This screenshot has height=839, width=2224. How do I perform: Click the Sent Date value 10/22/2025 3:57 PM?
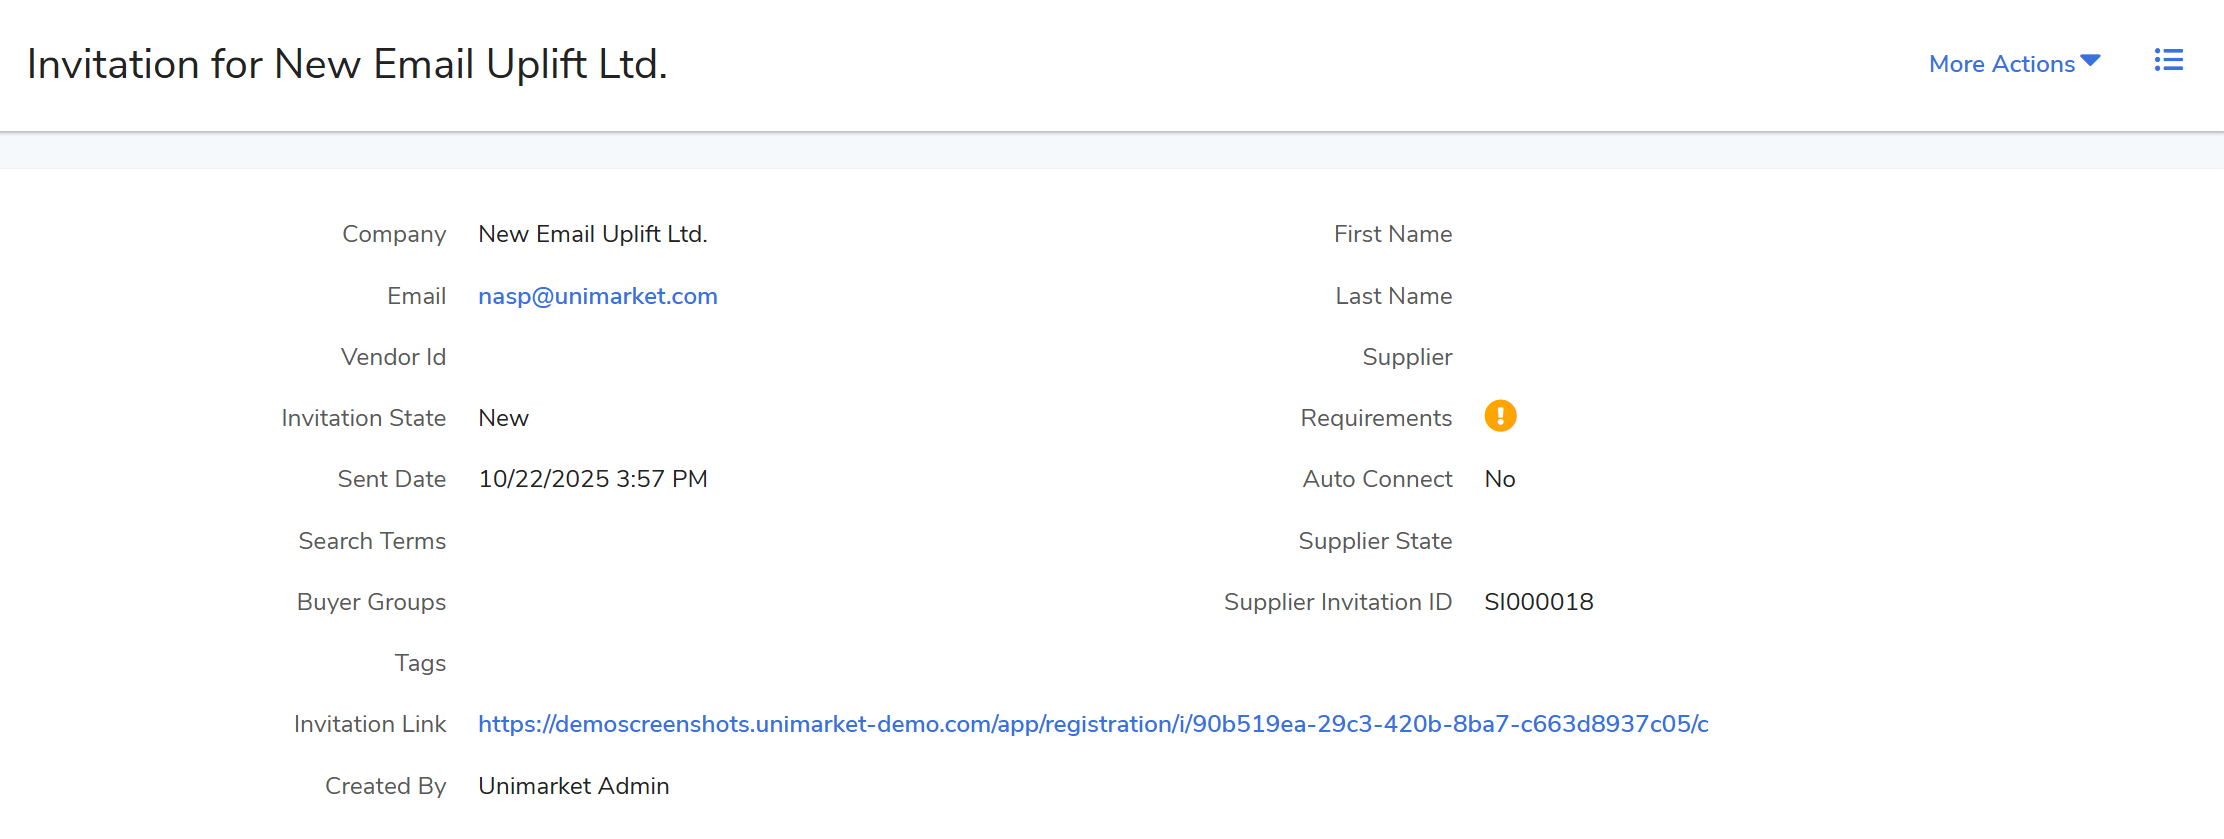[592, 479]
